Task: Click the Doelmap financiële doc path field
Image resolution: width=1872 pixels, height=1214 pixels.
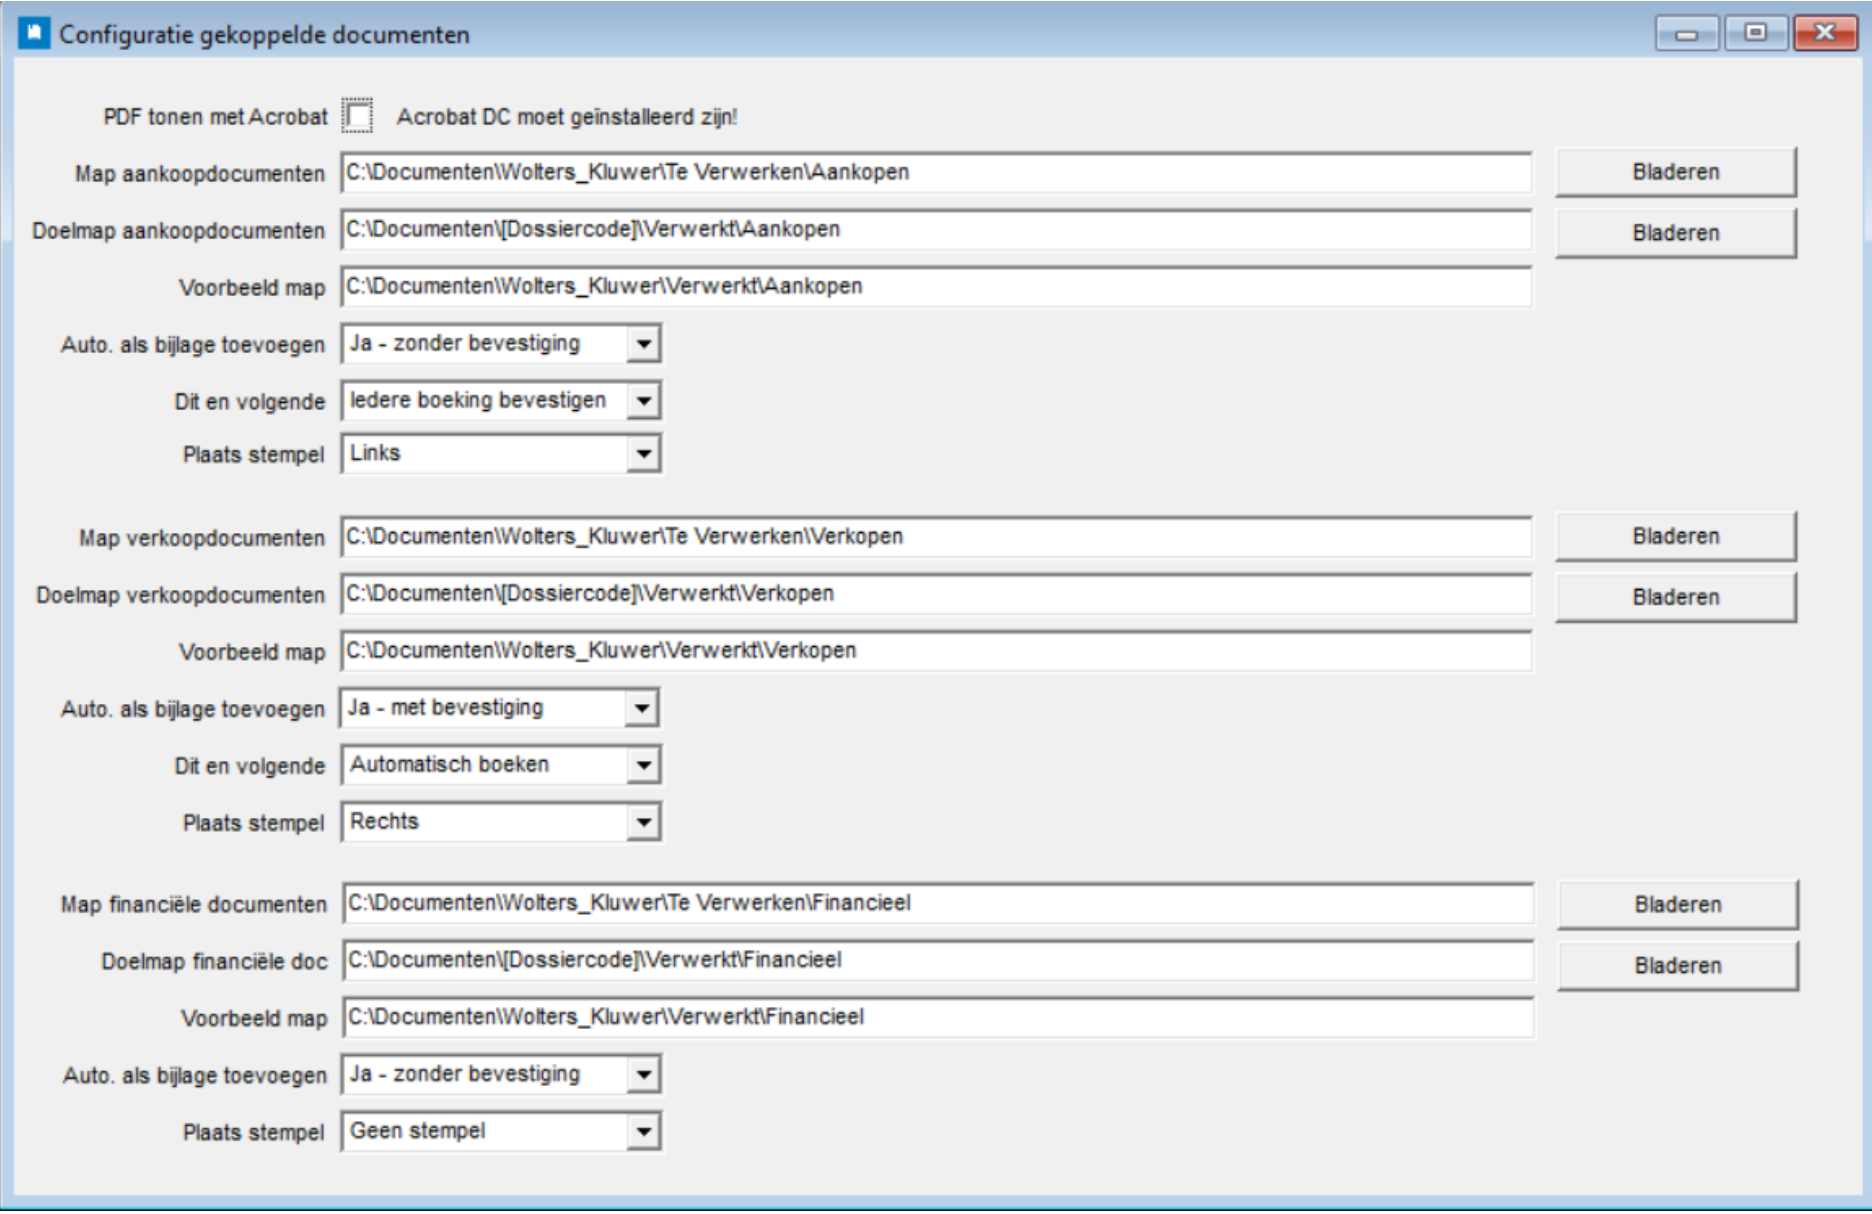Action: (x=938, y=960)
